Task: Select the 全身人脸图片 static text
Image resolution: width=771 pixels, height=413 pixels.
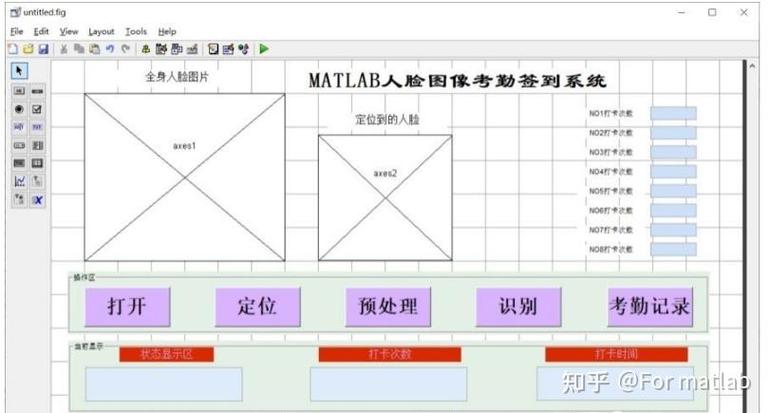Action: point(177,77)
